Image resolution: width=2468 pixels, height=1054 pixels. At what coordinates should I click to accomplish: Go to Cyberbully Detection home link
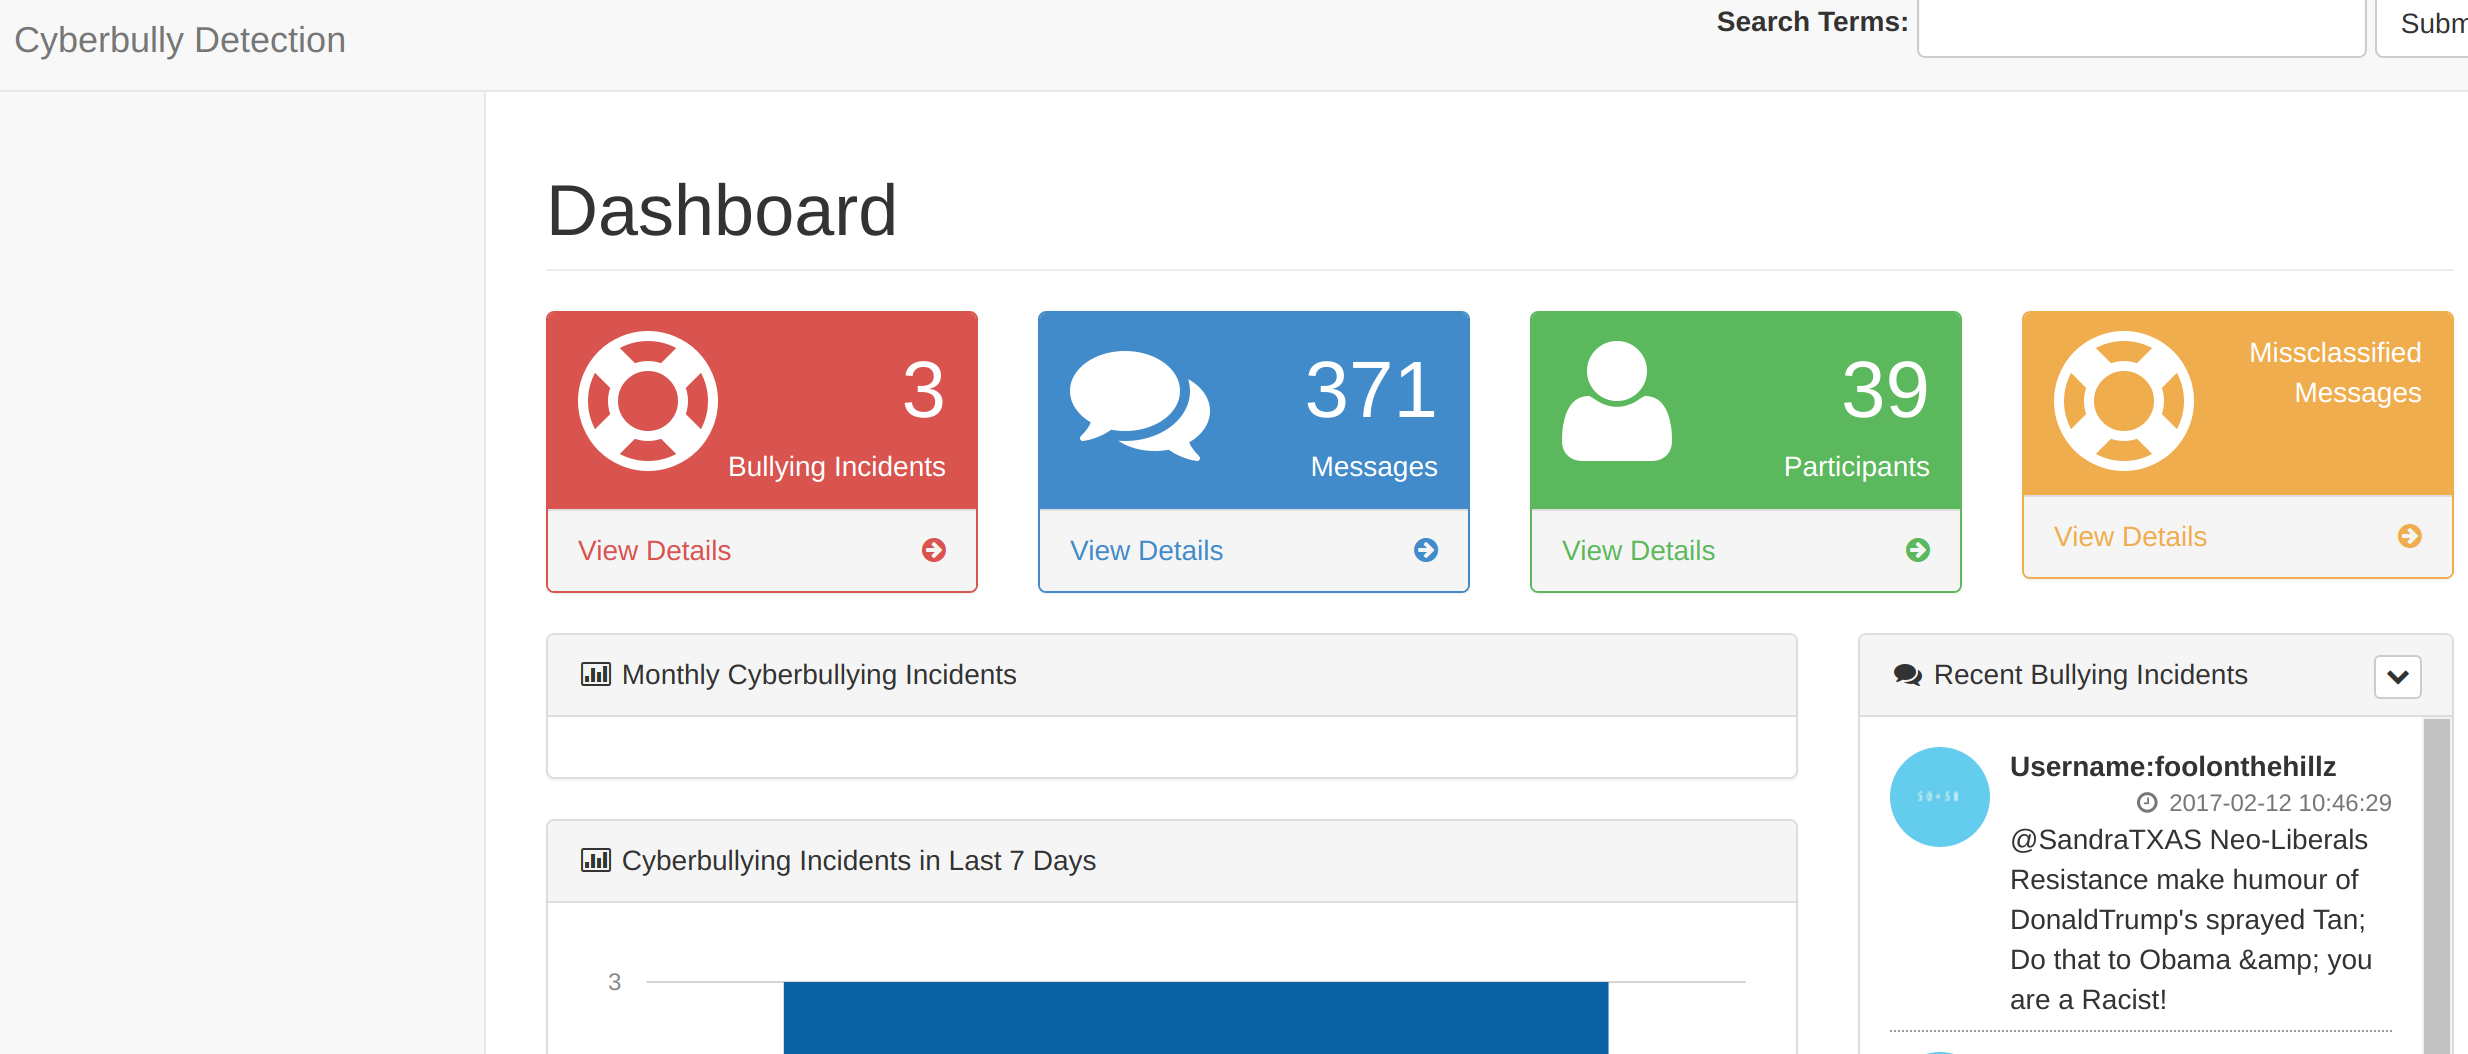(180, 40)
